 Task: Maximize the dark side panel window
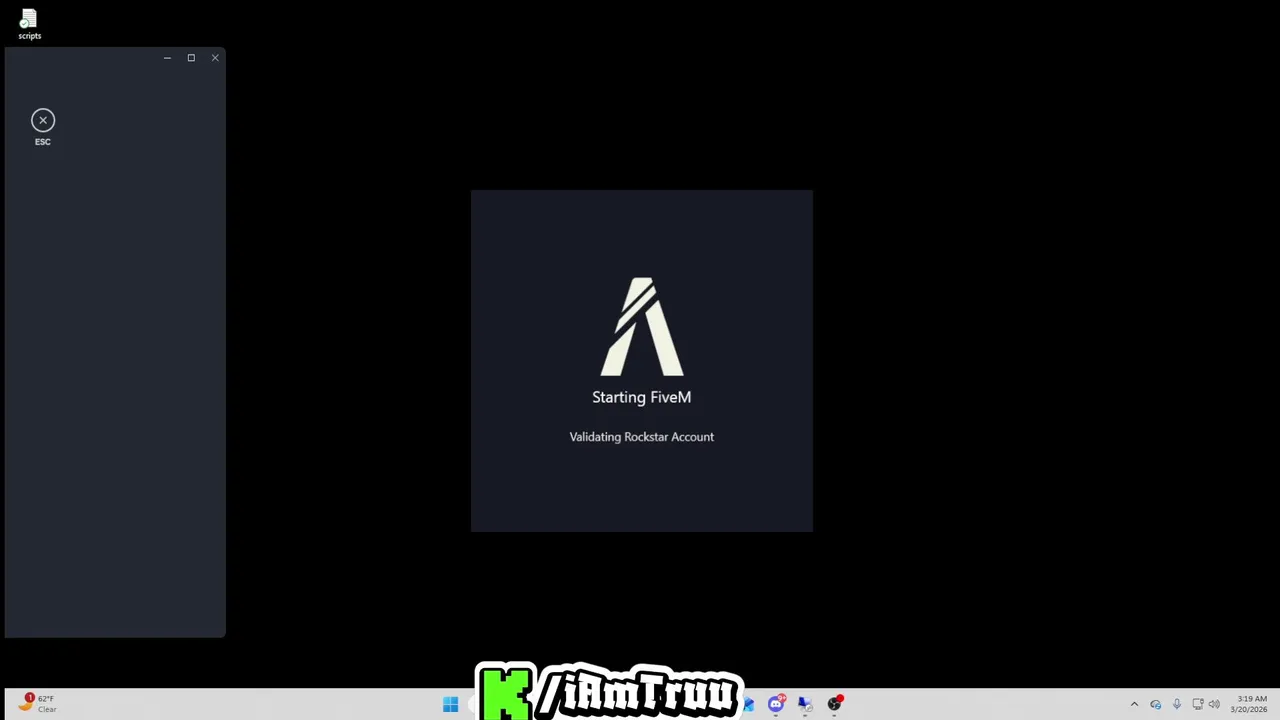[191, 58]
